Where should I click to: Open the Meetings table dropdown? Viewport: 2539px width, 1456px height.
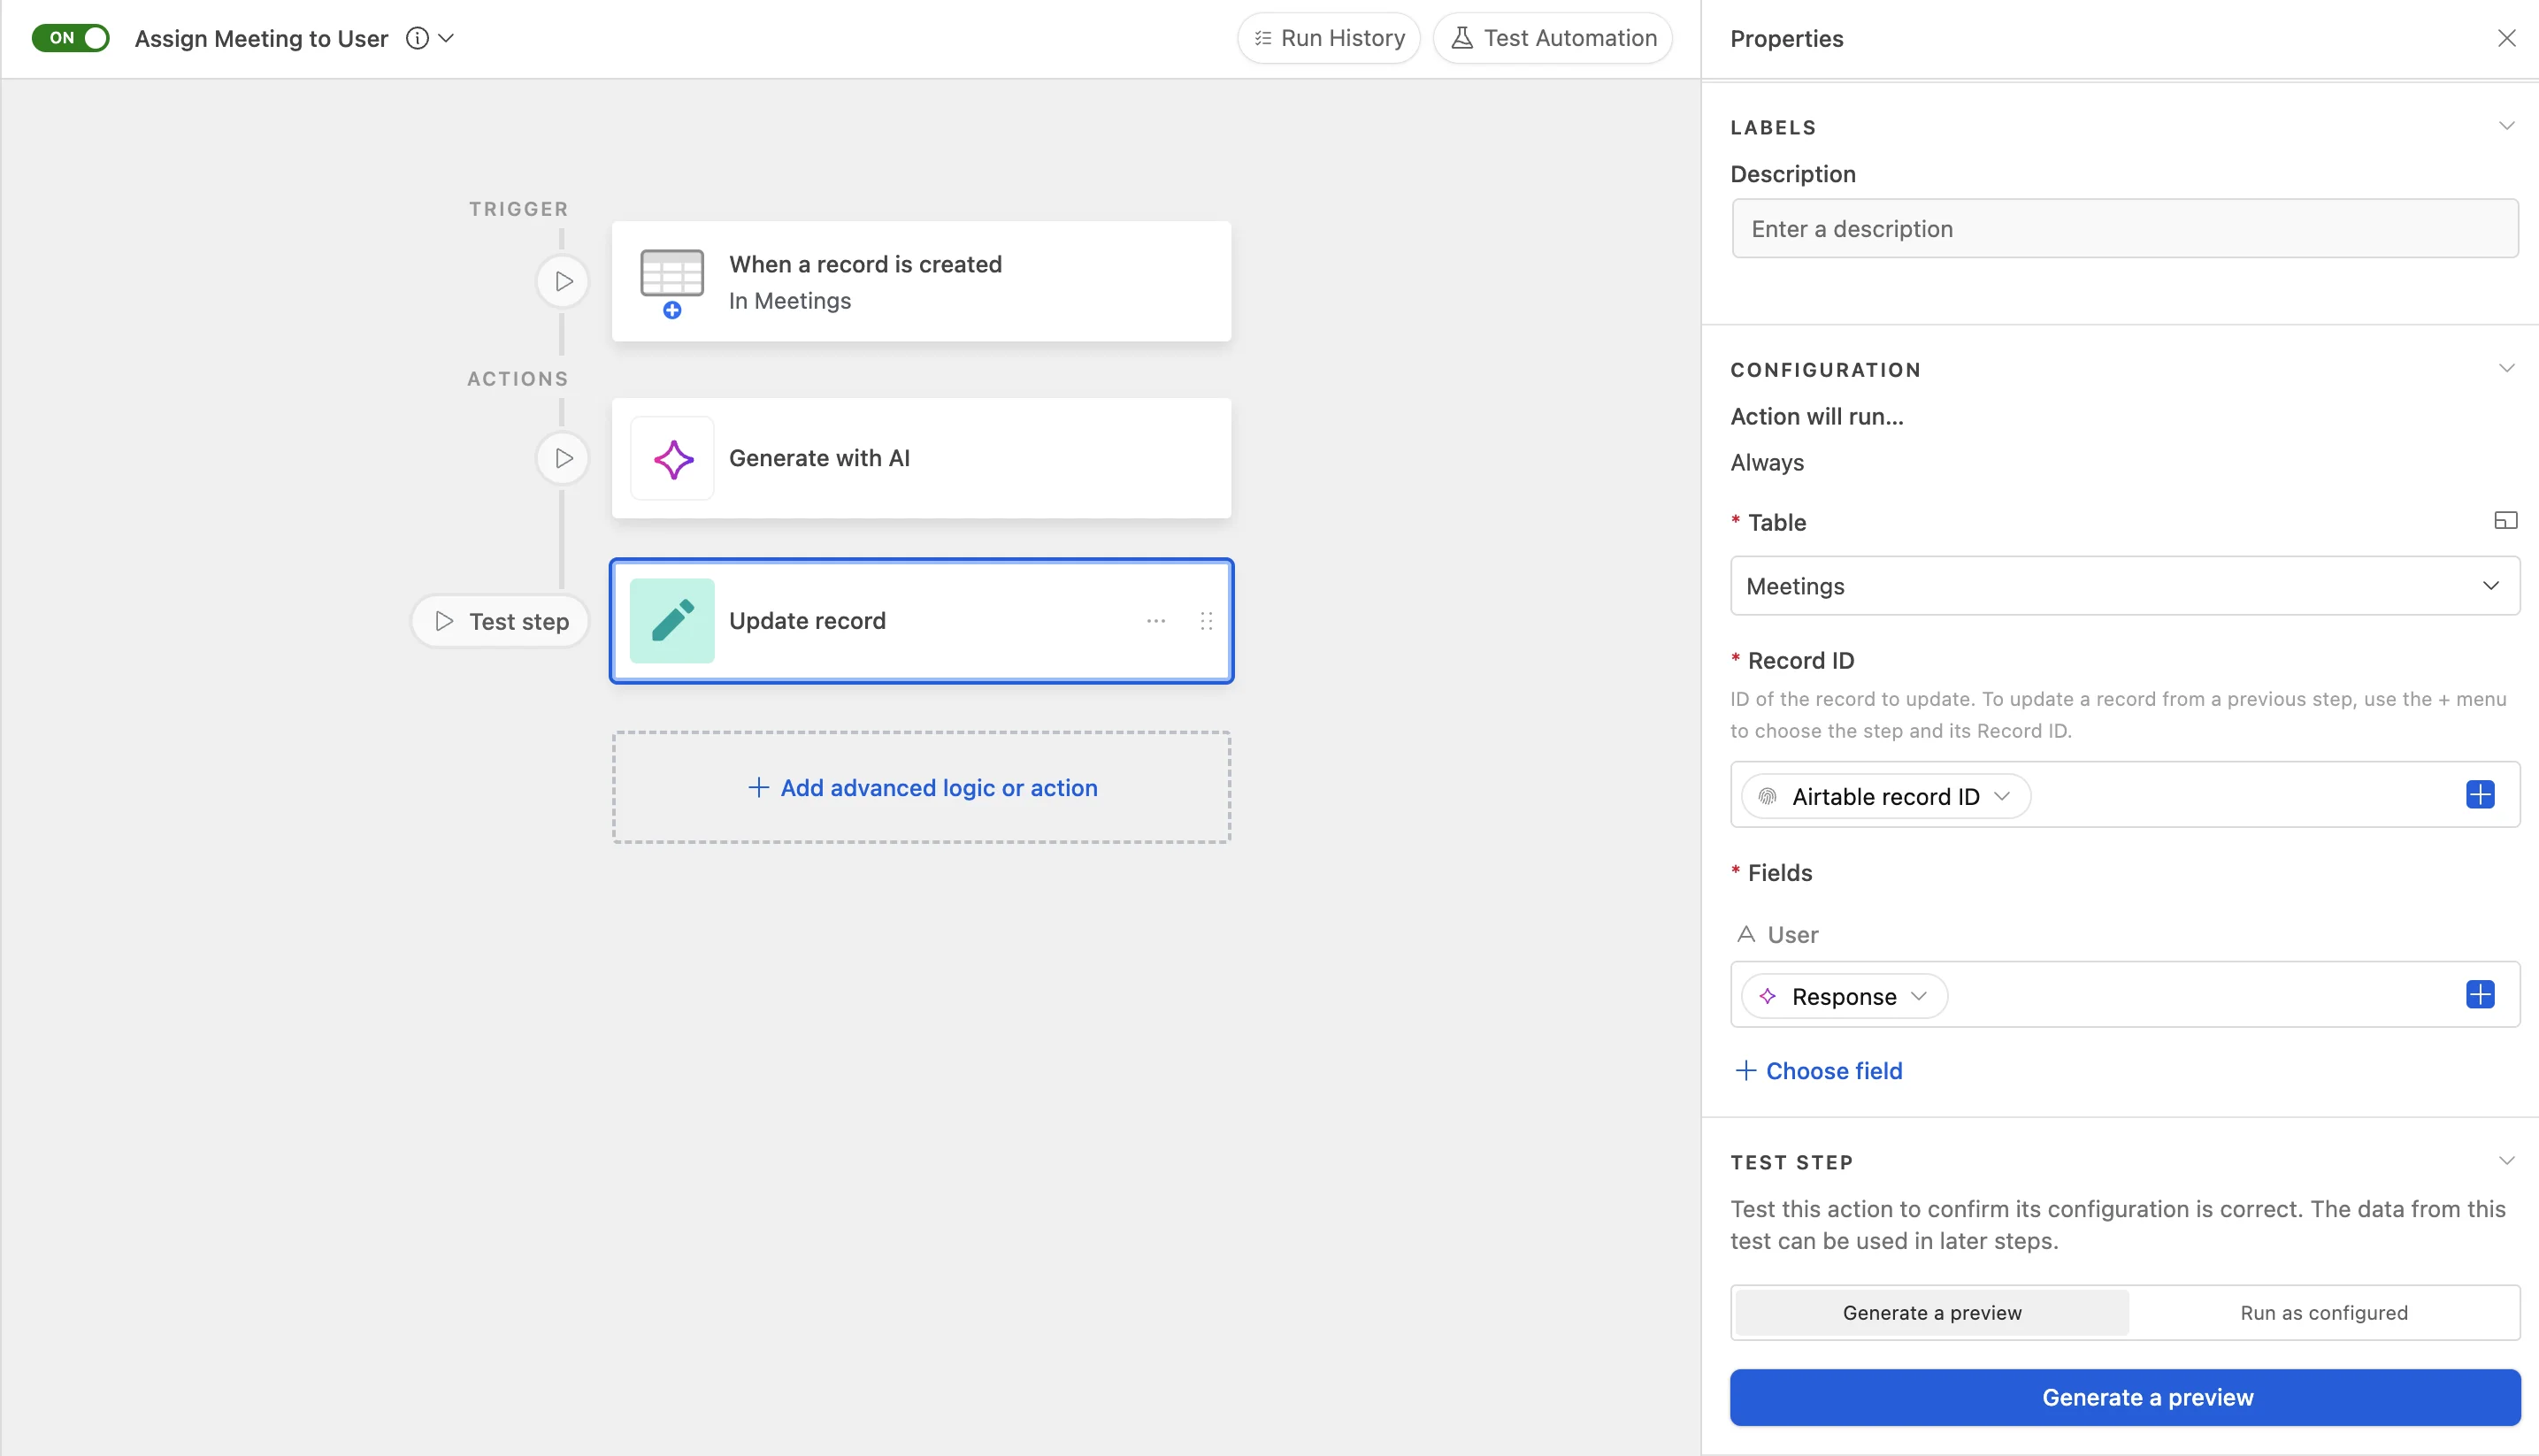2124,586
